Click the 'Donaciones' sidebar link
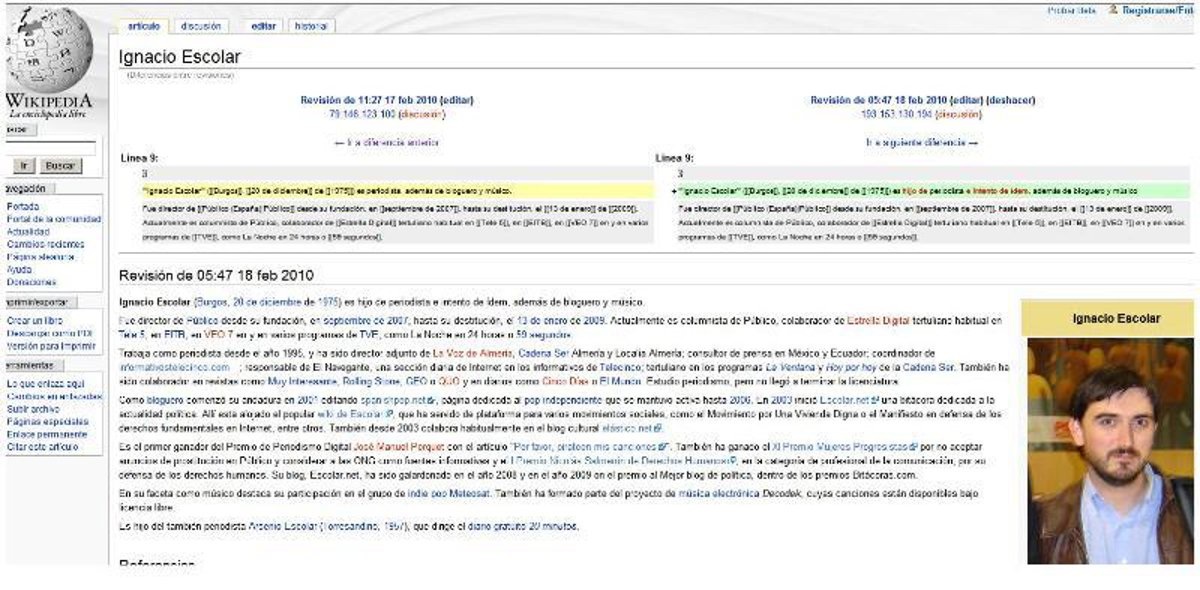1200x590 pixels. tap(31, 282)
